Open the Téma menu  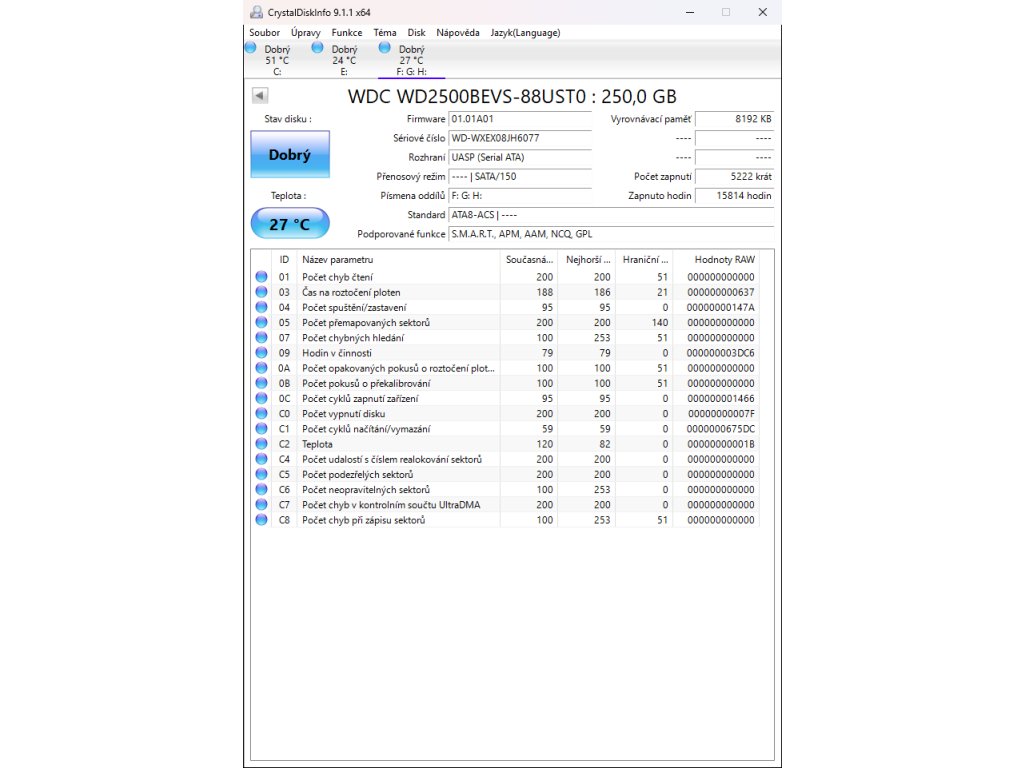(385, 33)
